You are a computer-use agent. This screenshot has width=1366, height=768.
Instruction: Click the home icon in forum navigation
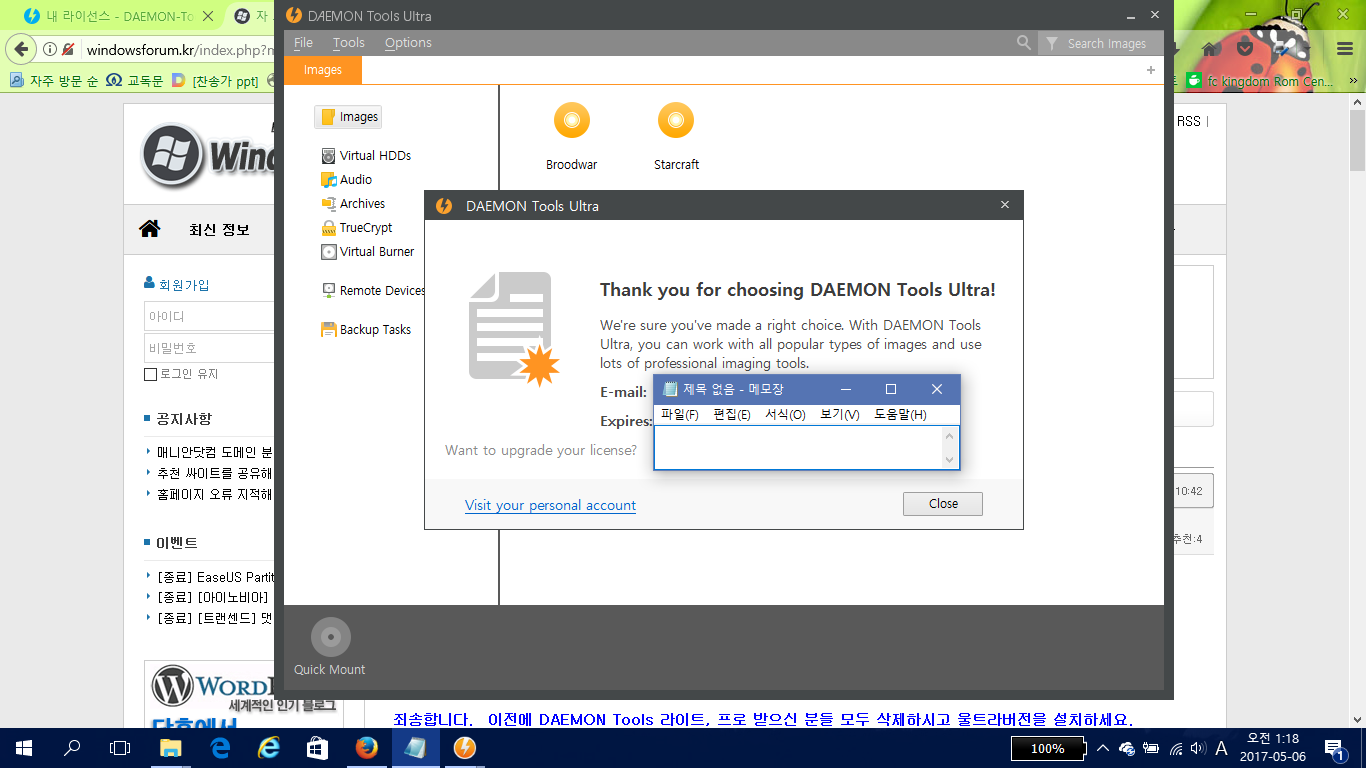click(150, 229)
